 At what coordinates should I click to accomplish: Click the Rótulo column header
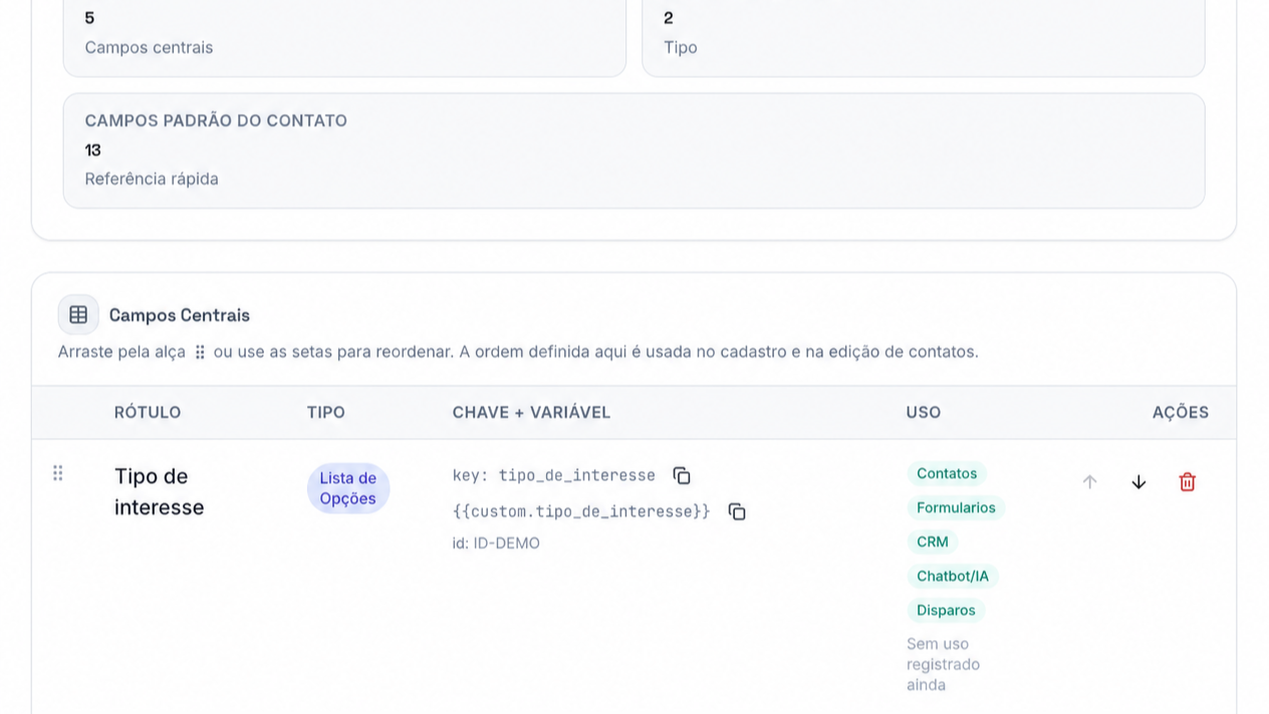click(148, 412)
